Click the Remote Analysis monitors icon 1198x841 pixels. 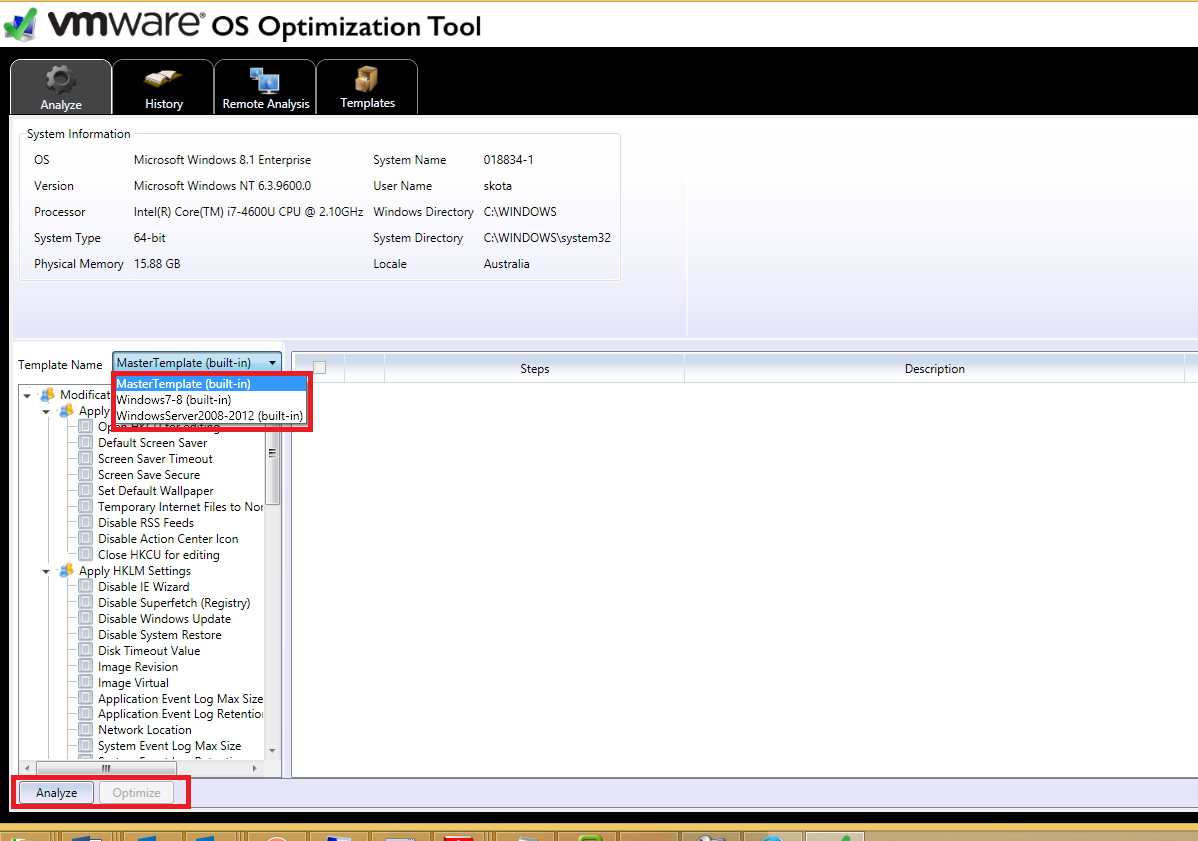tap(265, 80)
